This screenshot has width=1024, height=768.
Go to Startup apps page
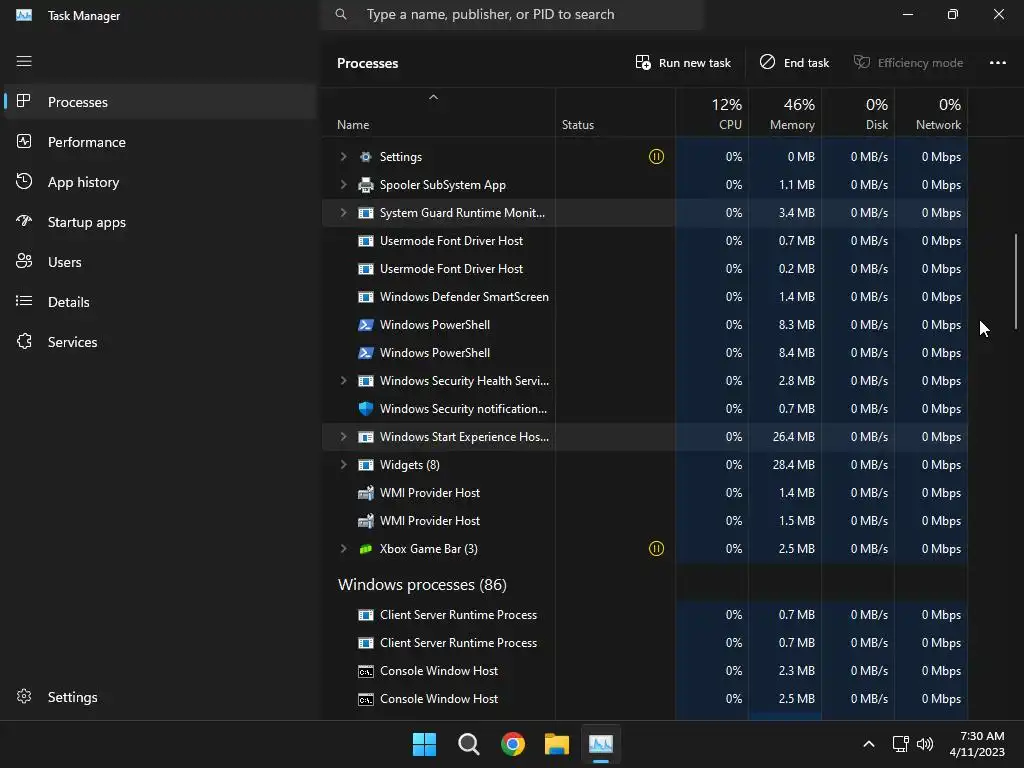(160, 222)
